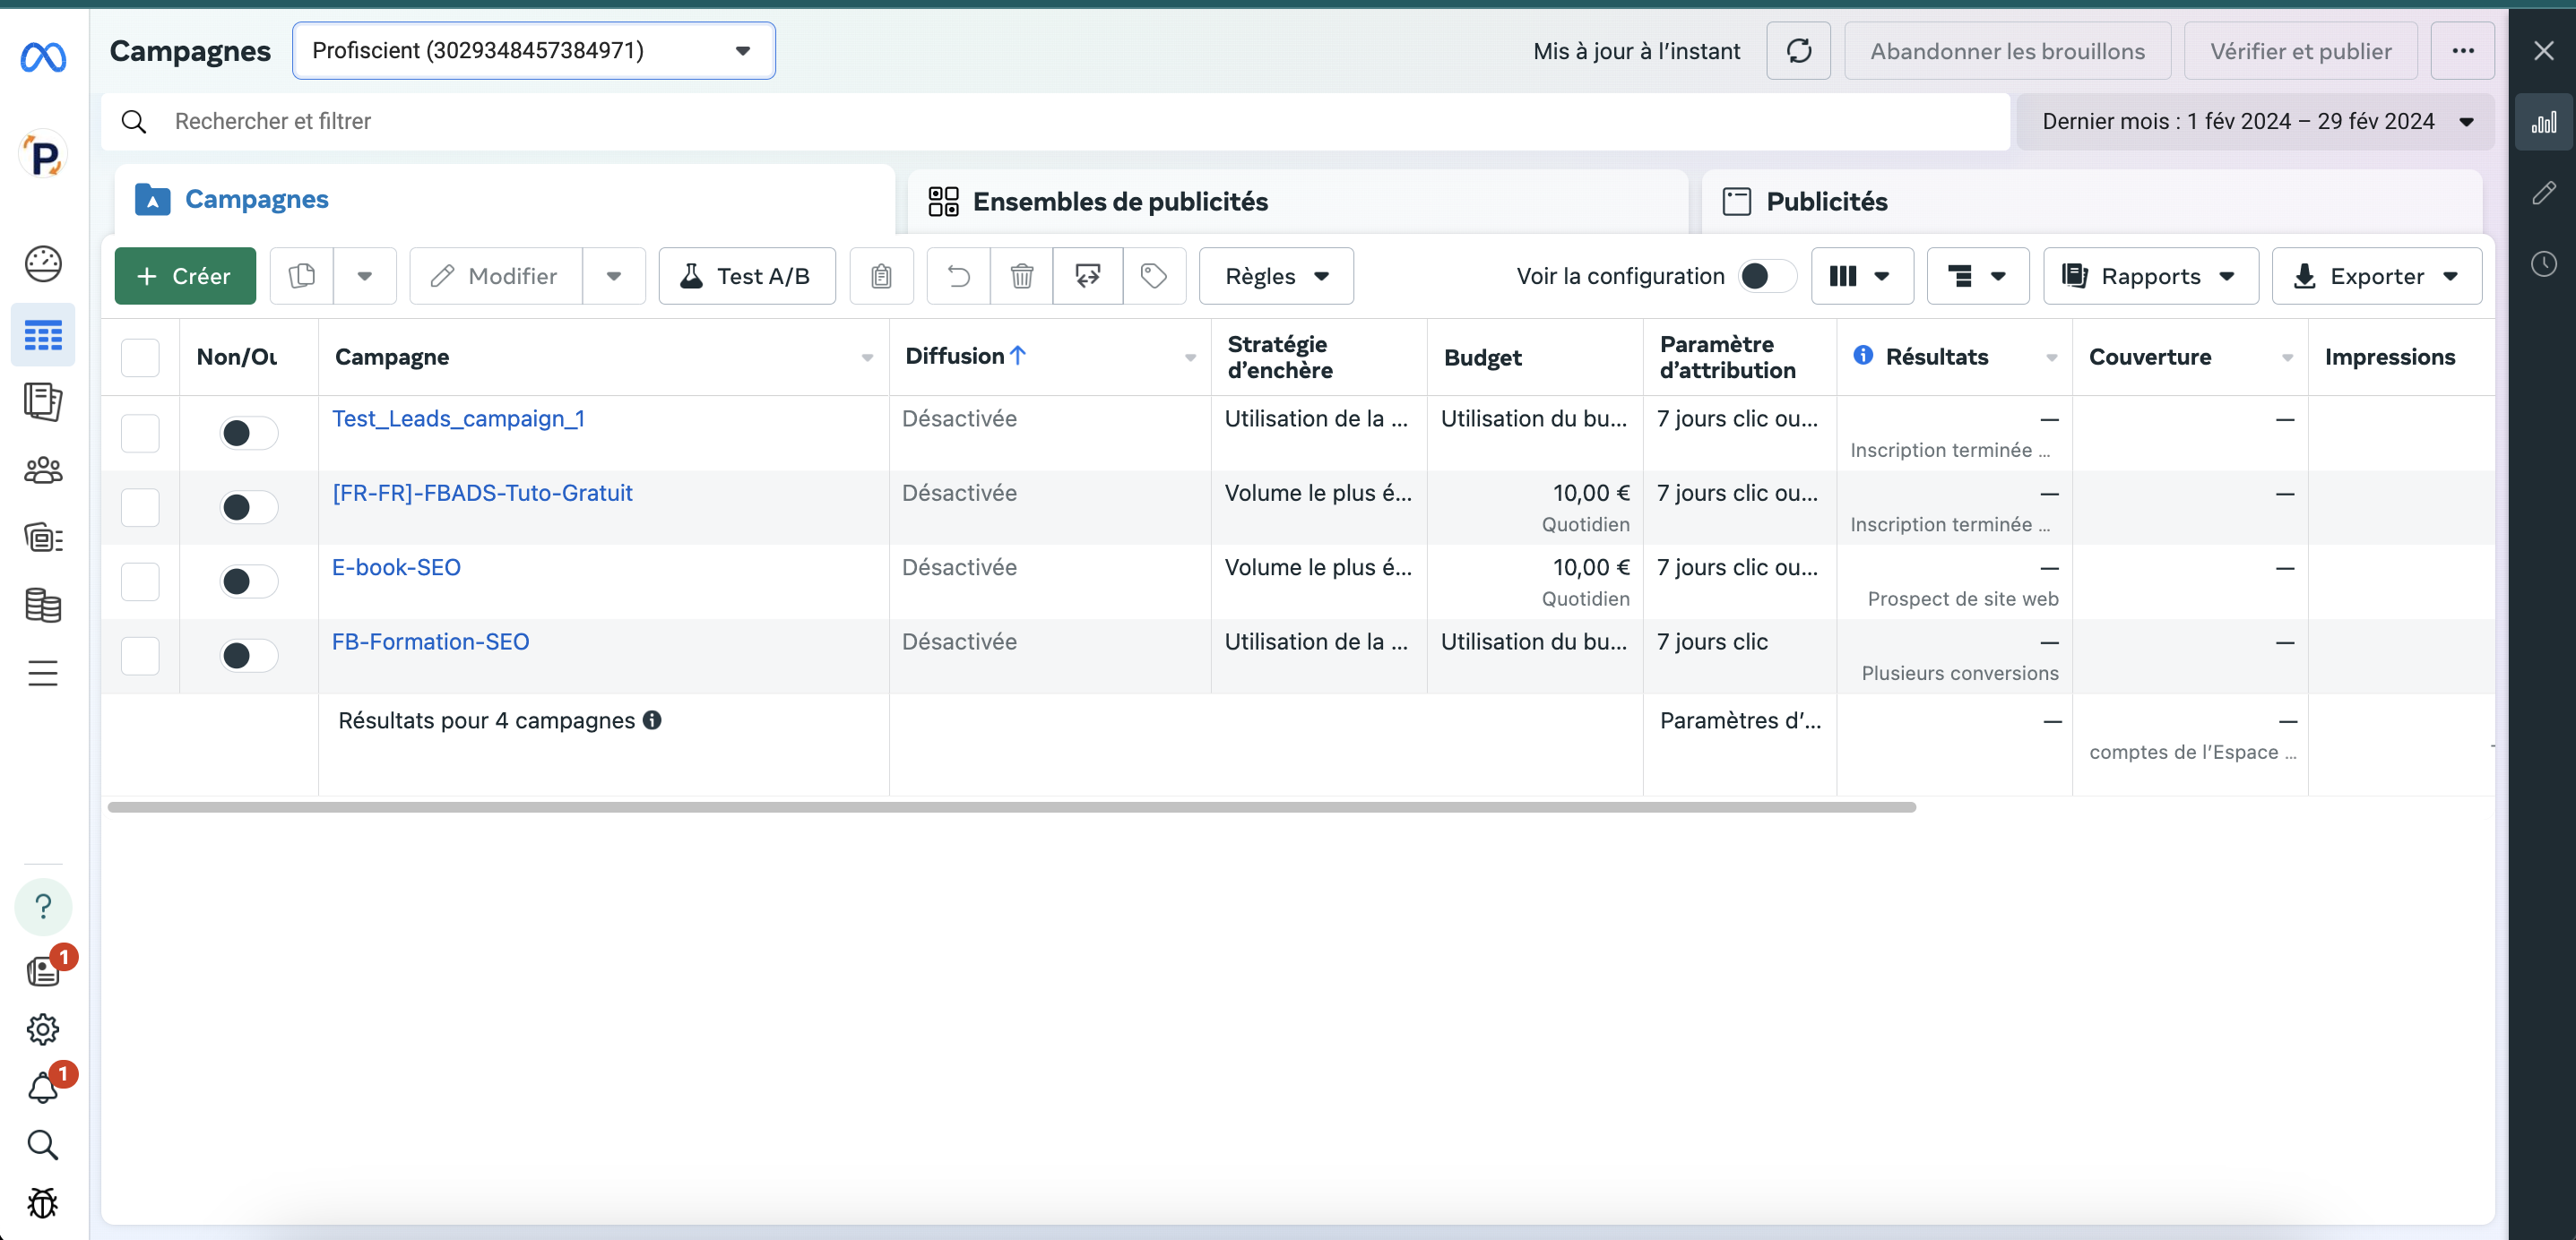This screenshot has width=2576, height=1240.
Task: Click the duplicate campaign icon
Action: point(302,276)
